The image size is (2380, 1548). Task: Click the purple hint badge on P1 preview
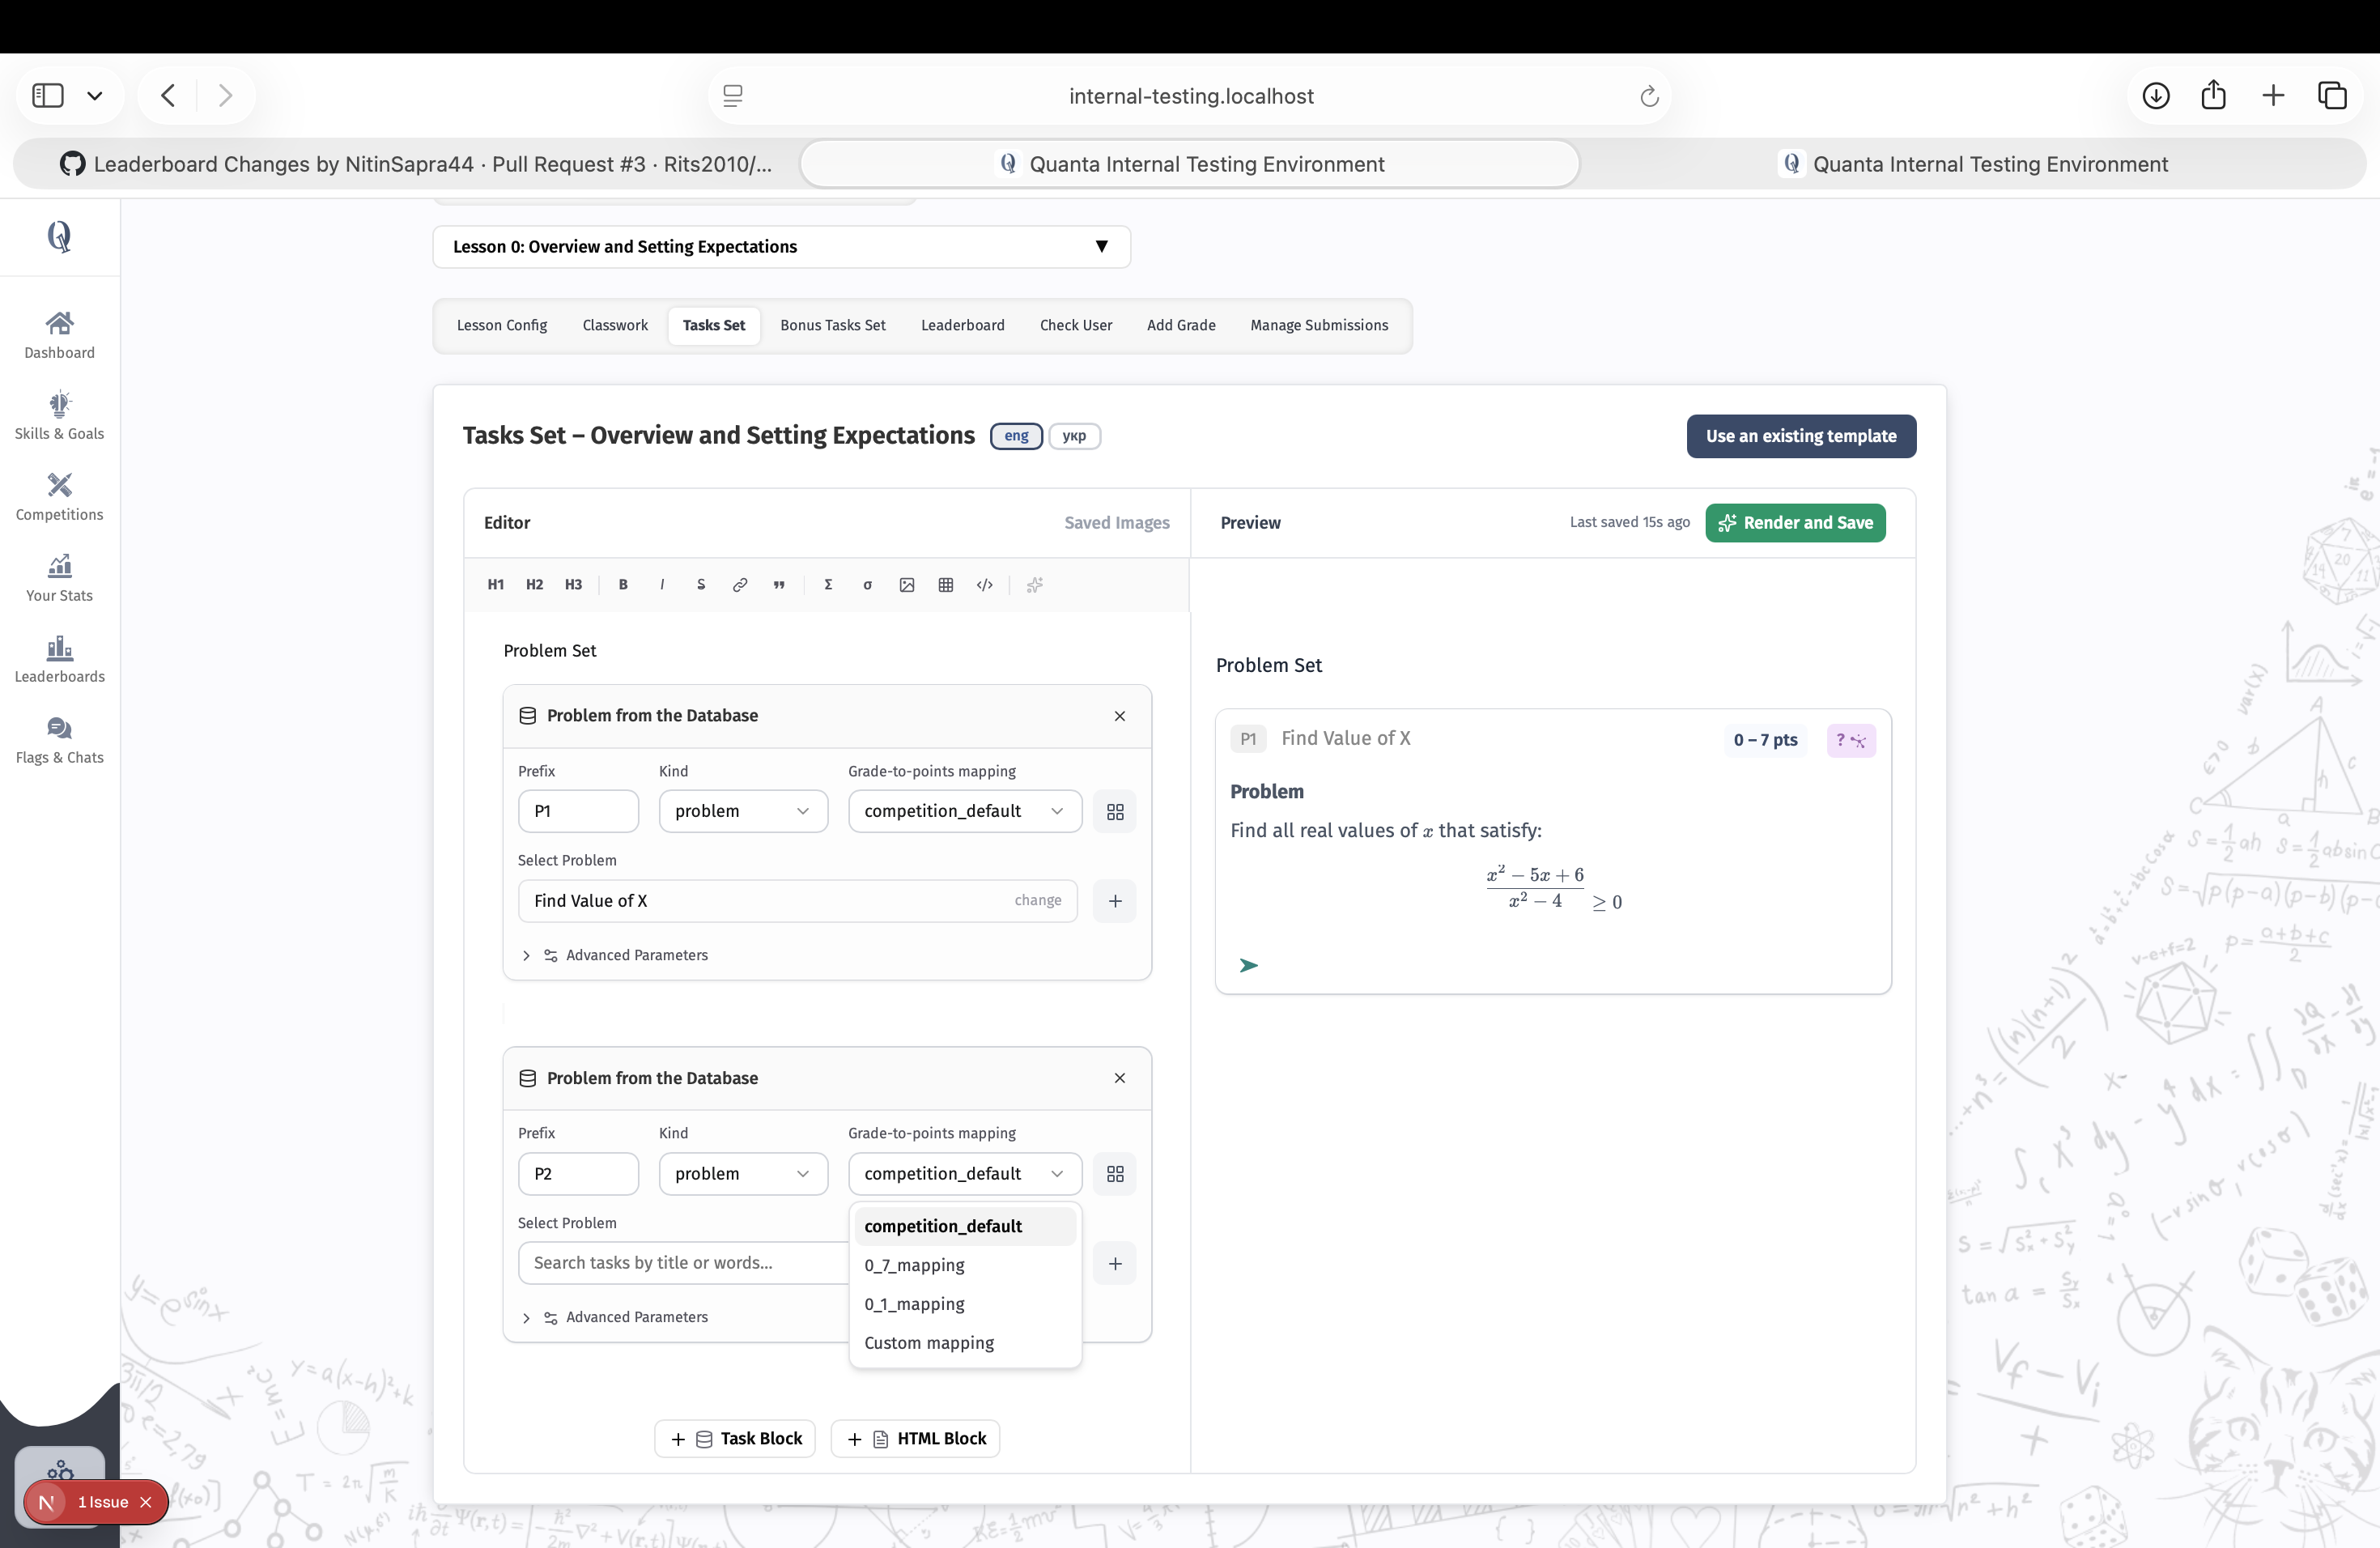[1851, 741]
